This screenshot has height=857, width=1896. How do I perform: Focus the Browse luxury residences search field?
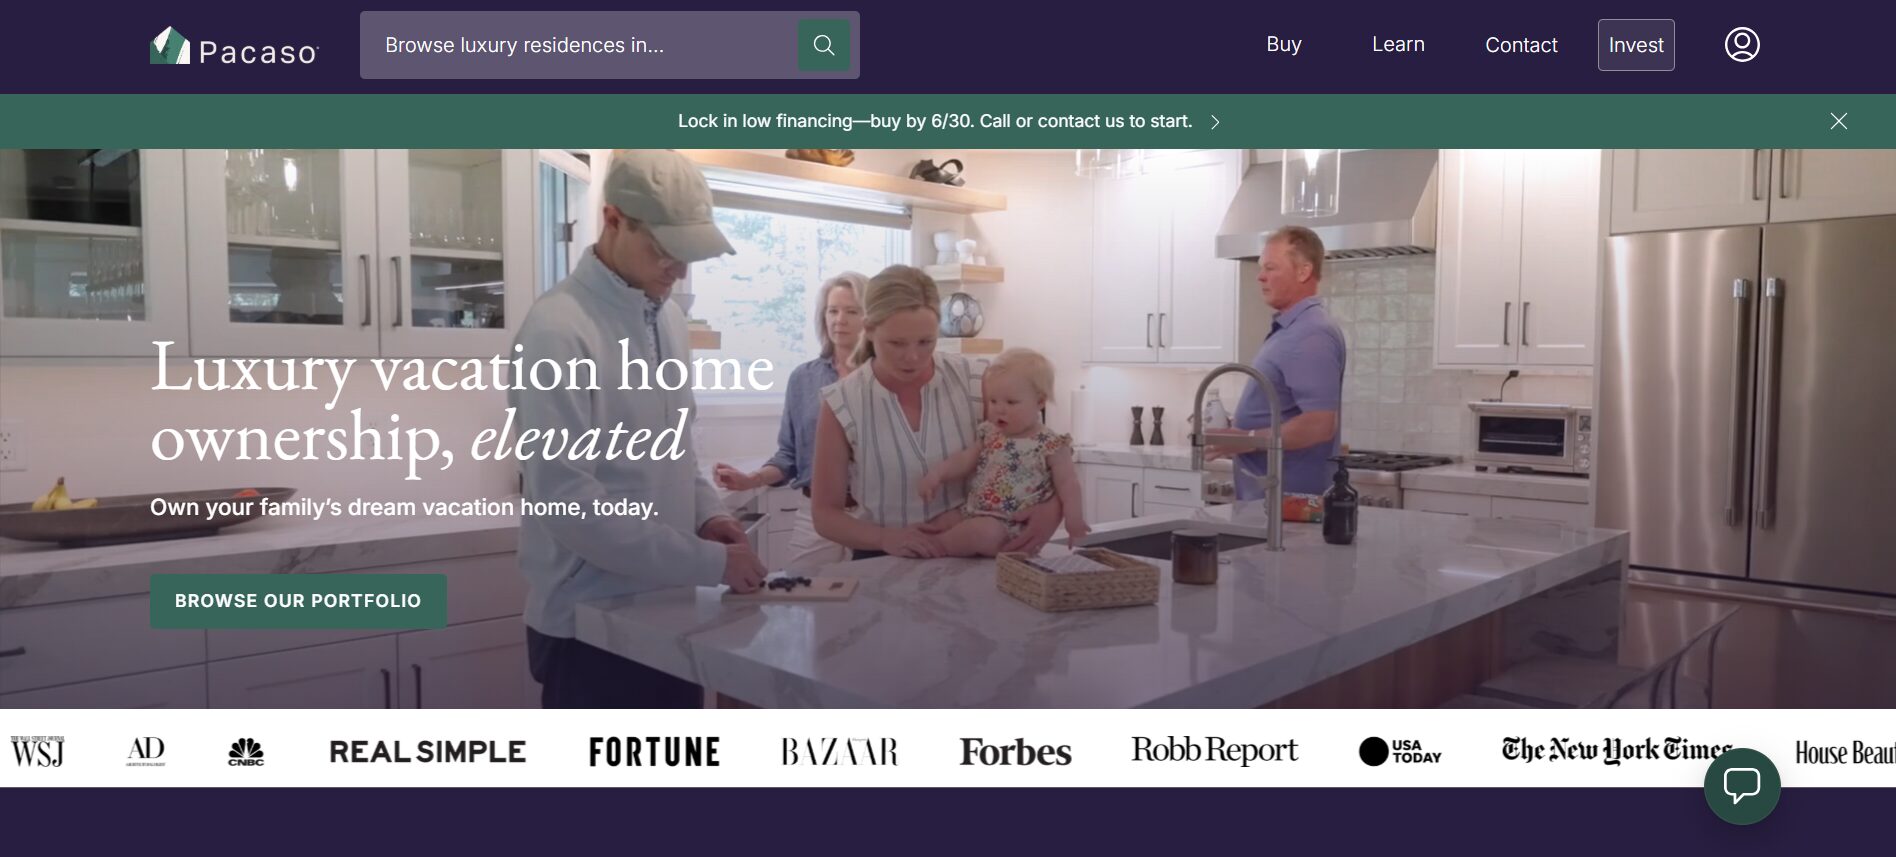click(x=580, y=45)
